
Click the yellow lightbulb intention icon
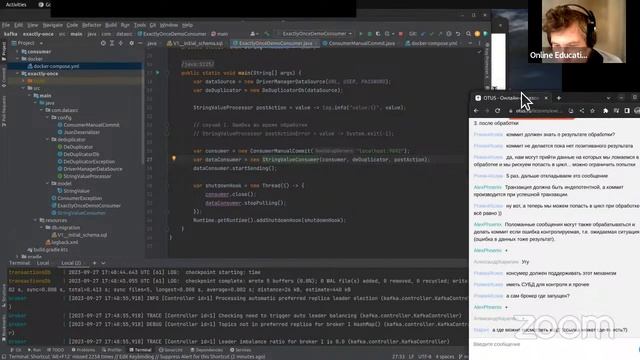pyautogui.click(x=174, y=158)
